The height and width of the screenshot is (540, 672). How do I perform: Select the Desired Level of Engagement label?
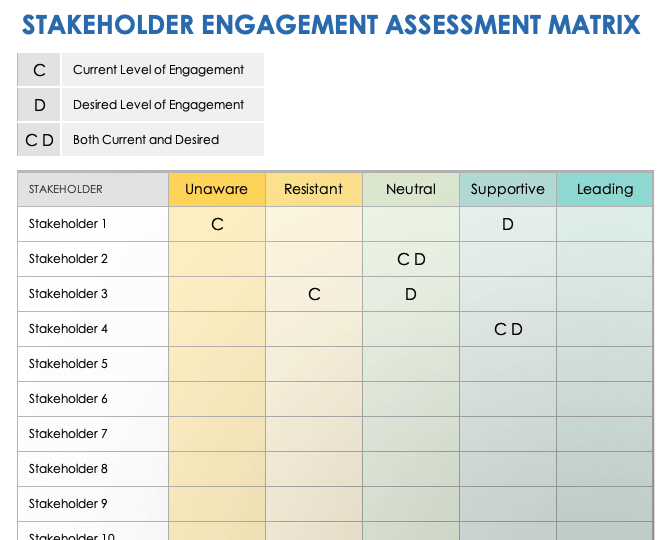tap(159, 105)
